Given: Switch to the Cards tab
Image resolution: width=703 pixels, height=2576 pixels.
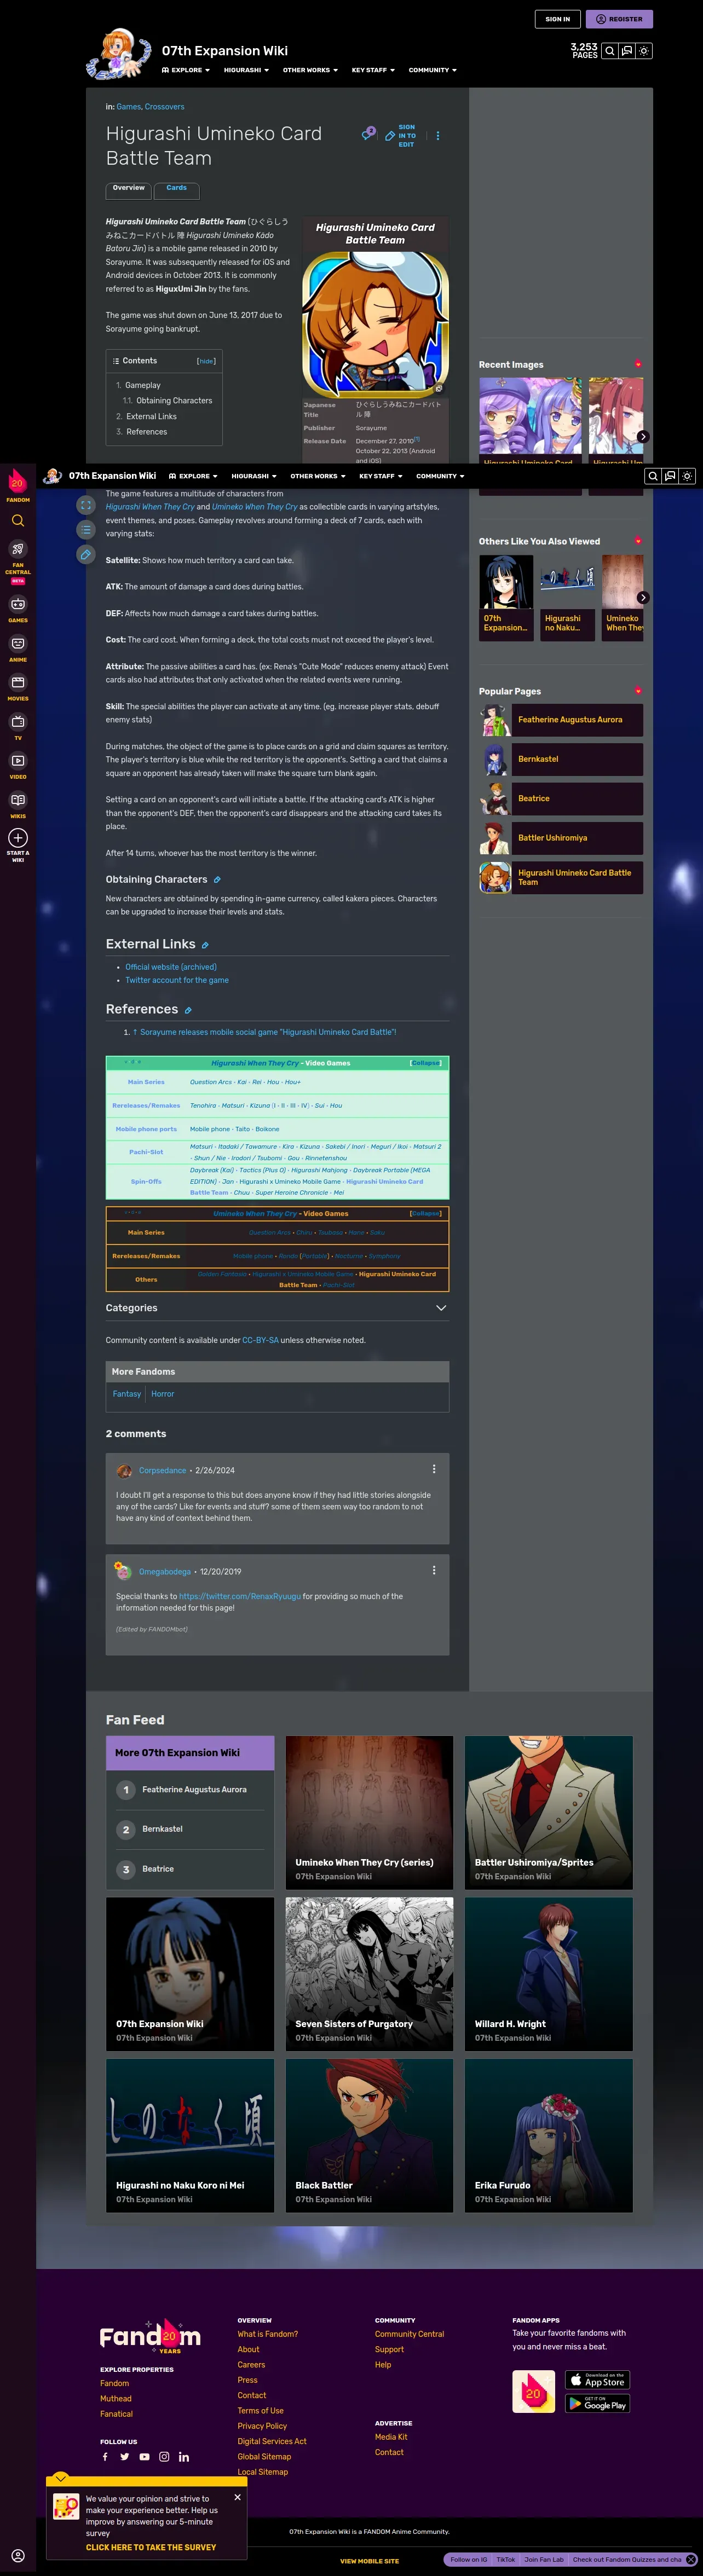Looking at the screenshot, I should 177,190.
